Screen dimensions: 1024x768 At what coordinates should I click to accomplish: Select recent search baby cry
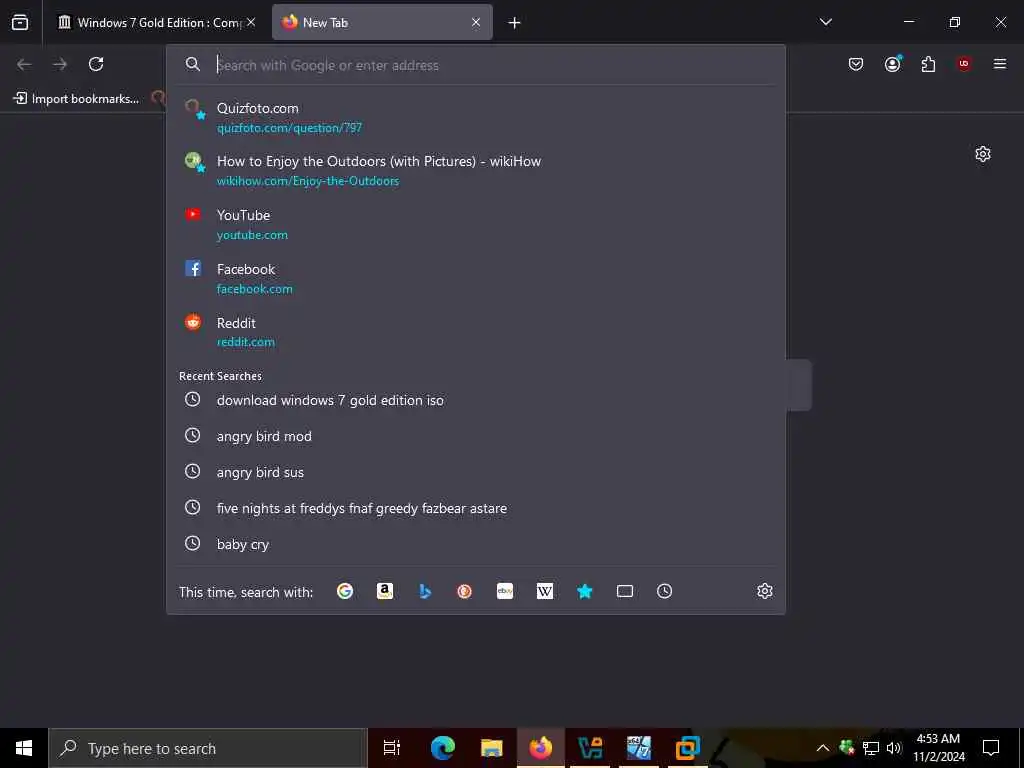pos(476,544)
